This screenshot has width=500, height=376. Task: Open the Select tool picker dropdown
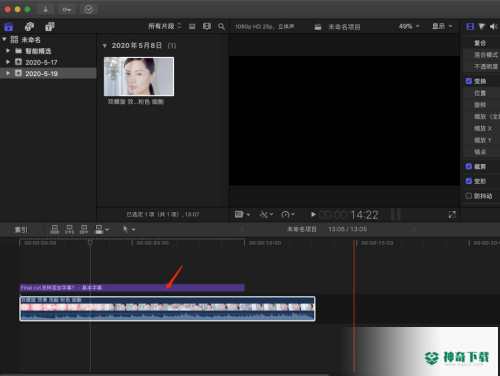pyautogui.click(x=129, y=229)
